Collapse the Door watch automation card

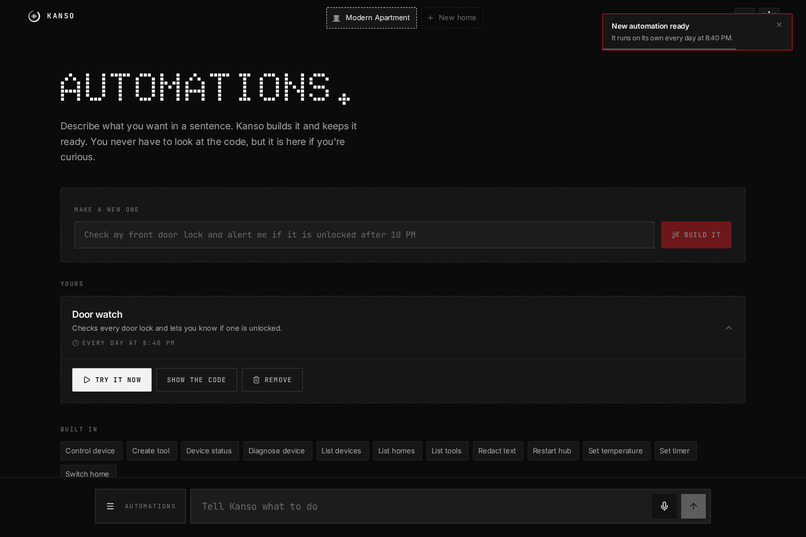pos(728,328)
